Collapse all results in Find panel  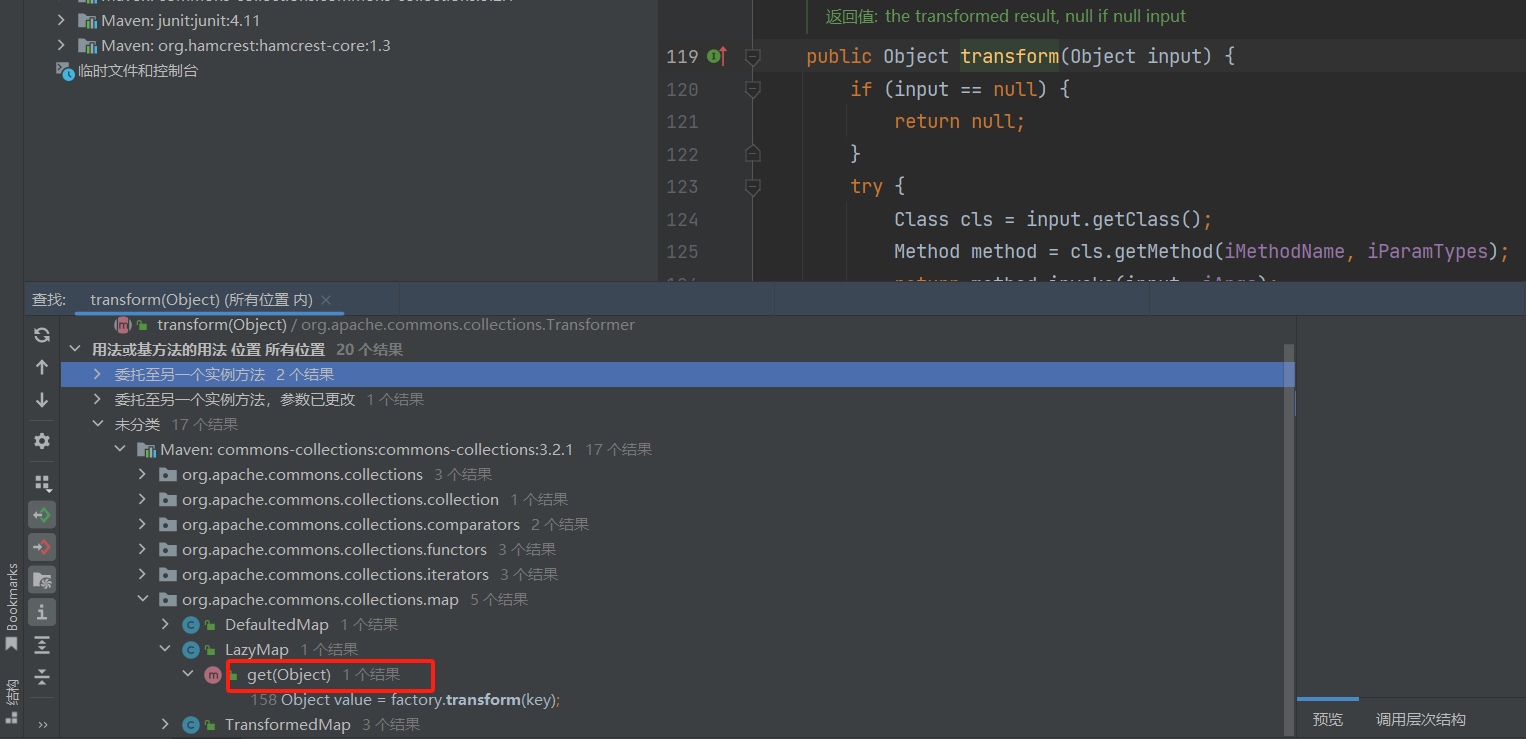pos(42,677)
